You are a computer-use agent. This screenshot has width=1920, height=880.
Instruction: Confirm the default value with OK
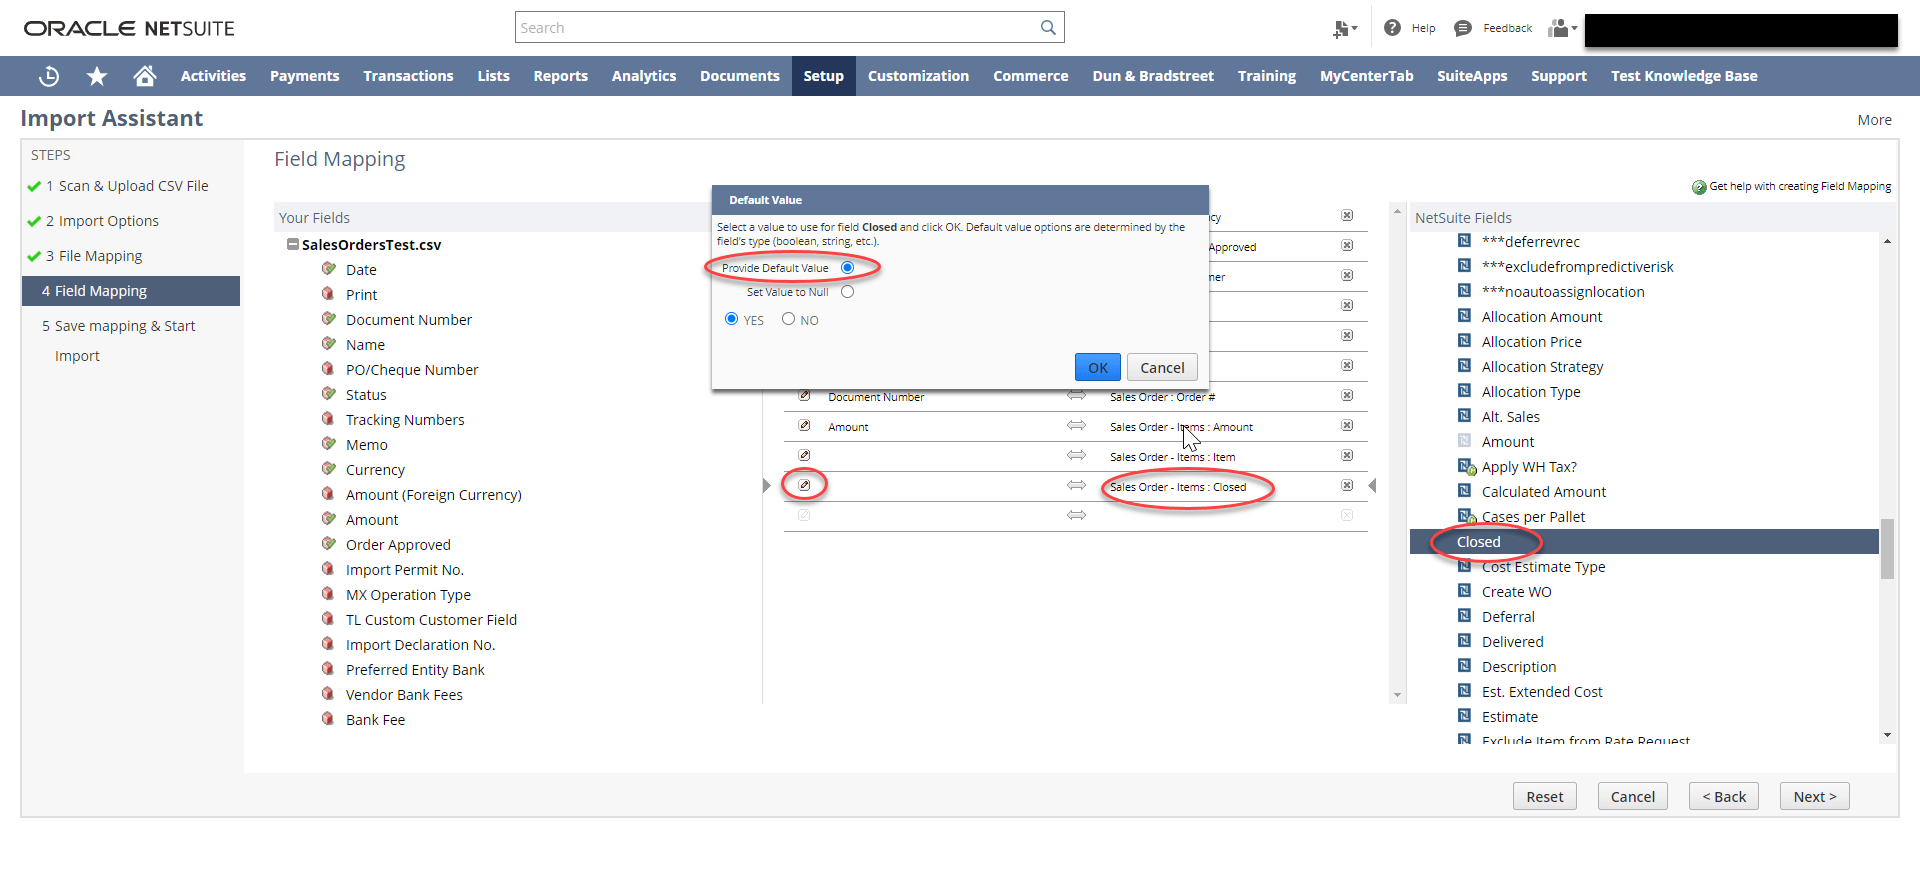point(1098,367)
